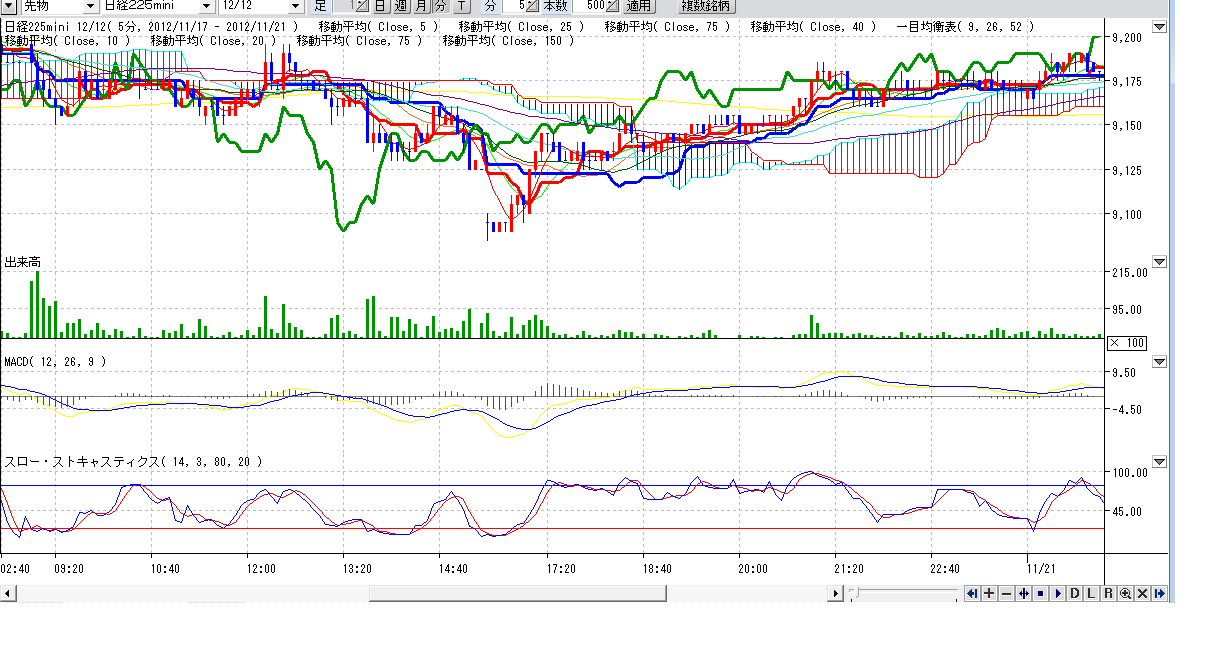The height and width of the screenshot is (666, 1232).
Task: Open the 12/12 contract month dropdown
Action: [x=294, y=6]
